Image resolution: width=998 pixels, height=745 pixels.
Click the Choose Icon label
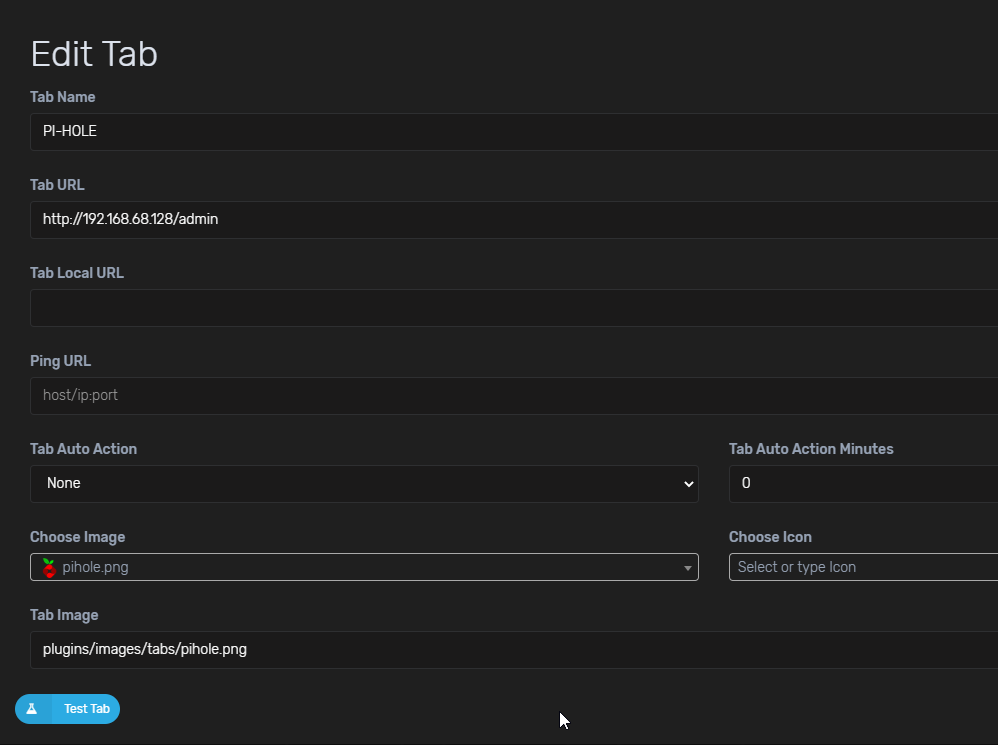click(770, 537)
